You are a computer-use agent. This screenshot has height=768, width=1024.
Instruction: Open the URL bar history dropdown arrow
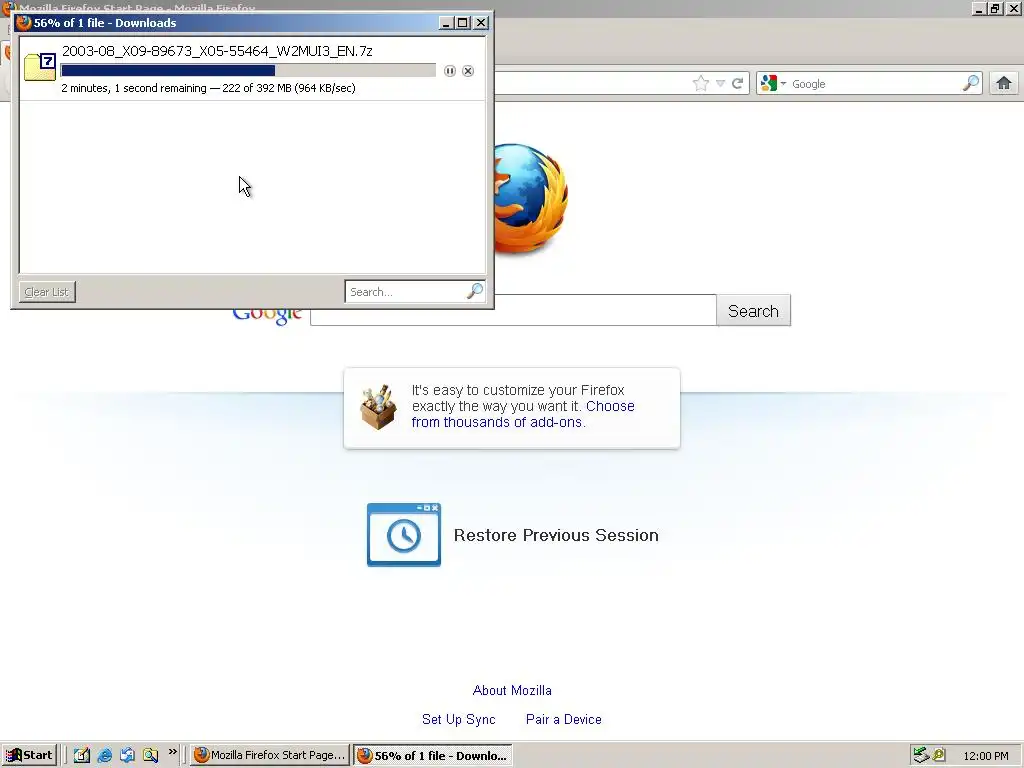720,84
